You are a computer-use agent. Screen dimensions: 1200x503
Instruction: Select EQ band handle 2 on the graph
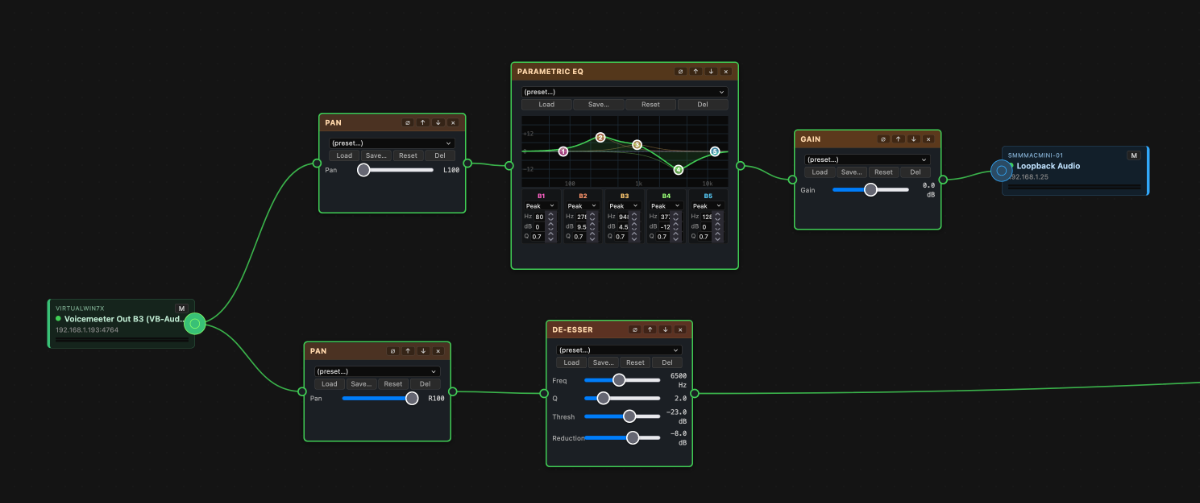[x=601, y=138]
